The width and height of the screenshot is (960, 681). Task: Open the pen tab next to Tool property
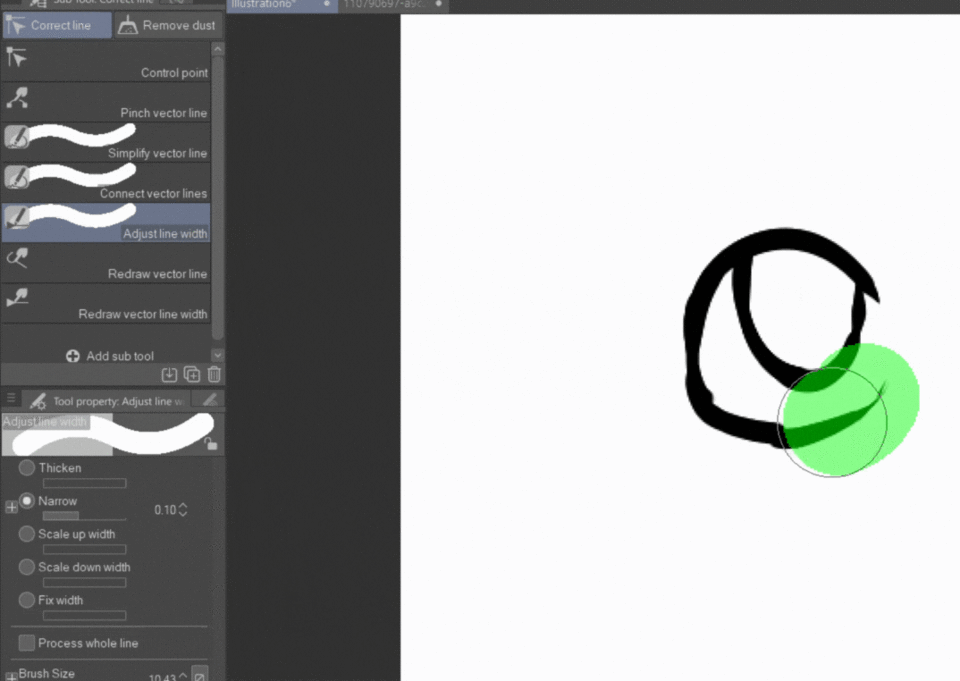click(209, 400)
